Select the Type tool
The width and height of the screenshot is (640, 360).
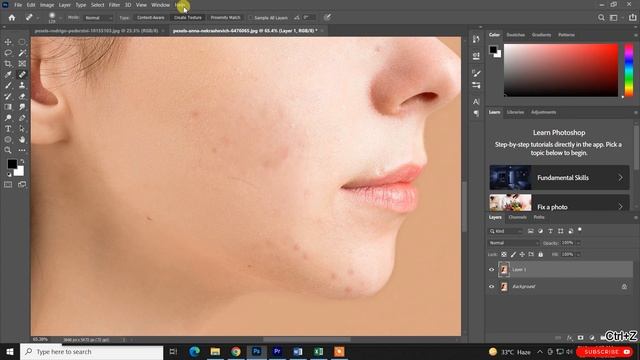[x=8, y=129]
